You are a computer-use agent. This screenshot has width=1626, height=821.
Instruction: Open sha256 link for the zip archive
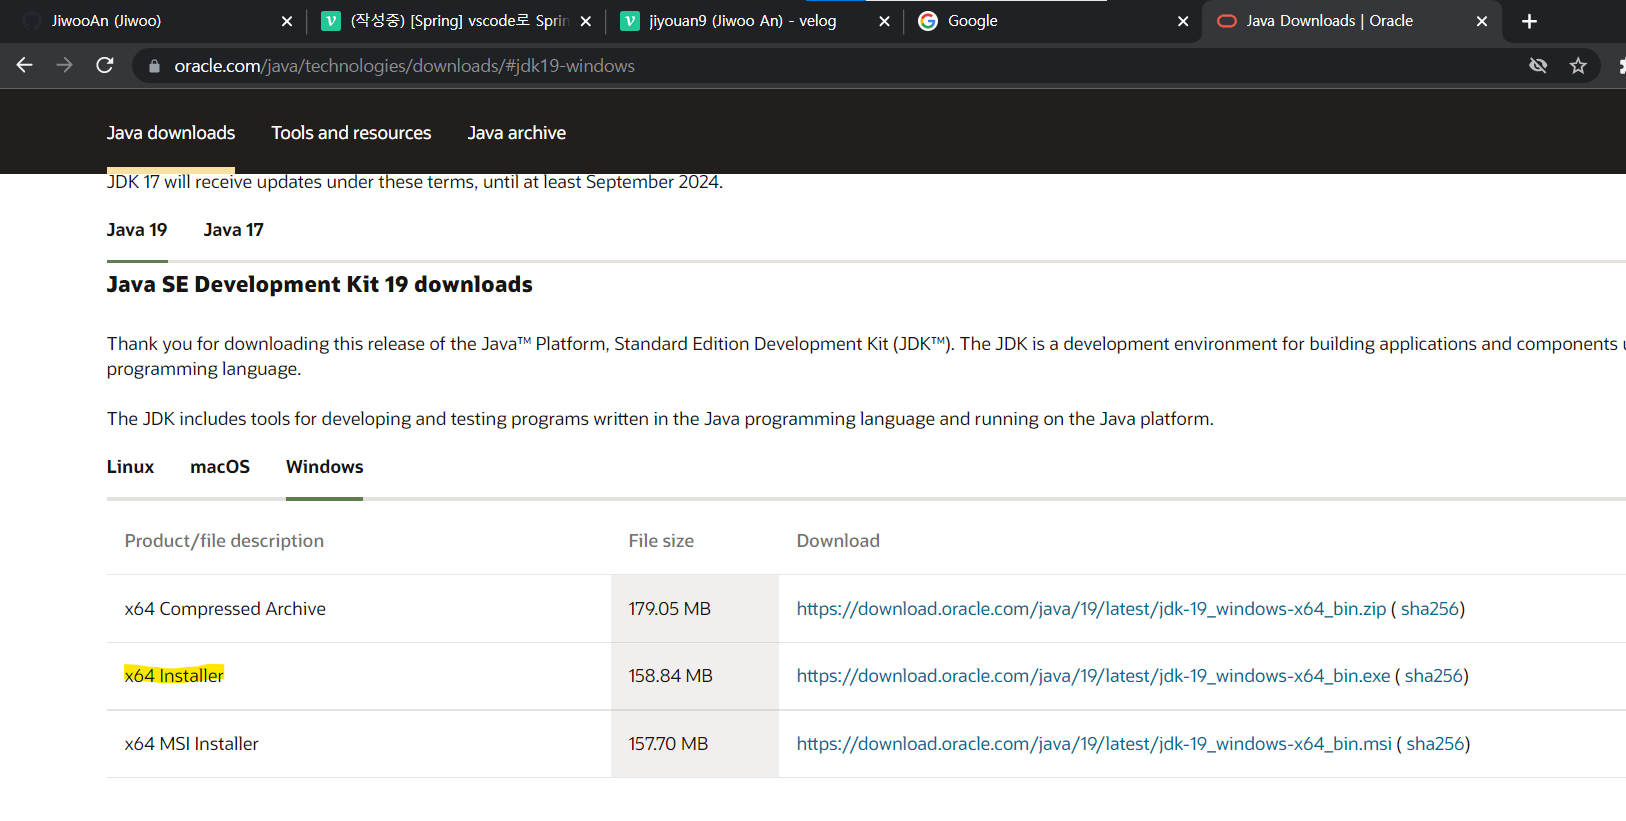click(1430, 609)
